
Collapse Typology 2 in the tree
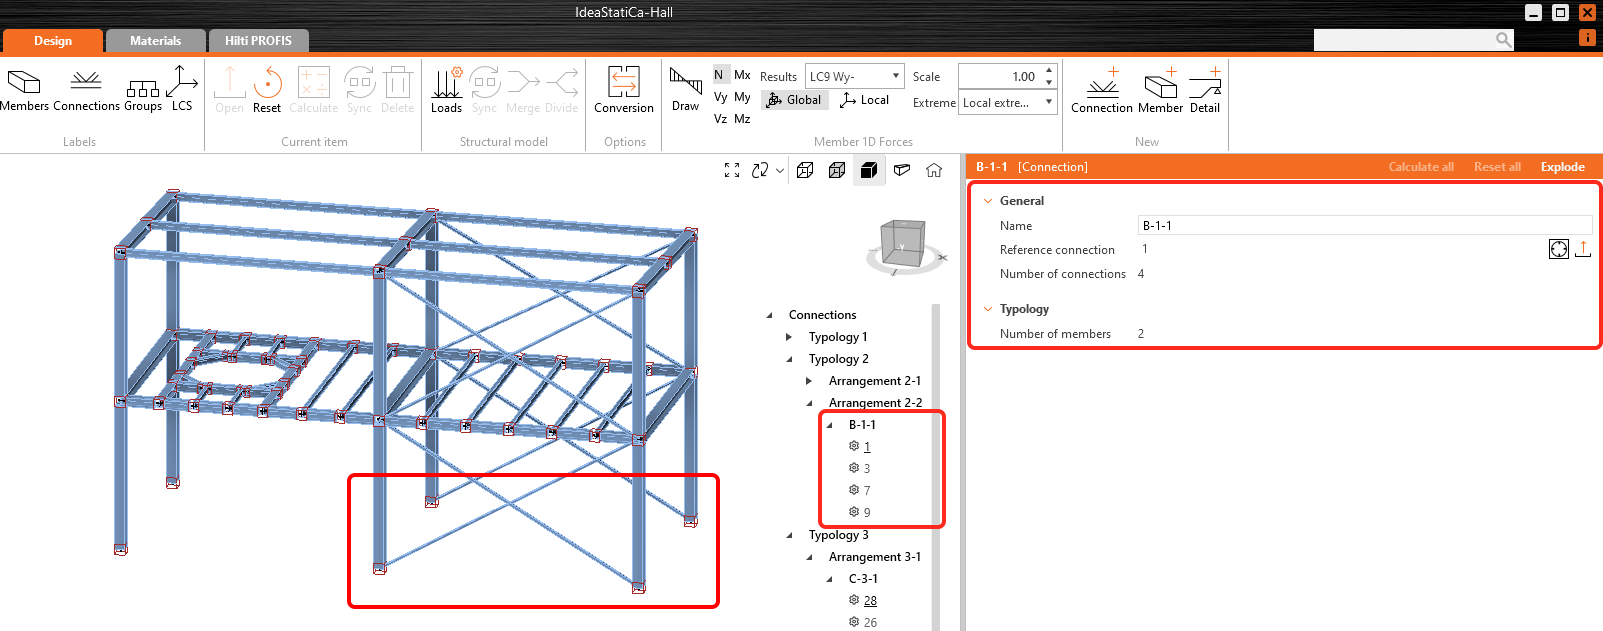(789, 359)
